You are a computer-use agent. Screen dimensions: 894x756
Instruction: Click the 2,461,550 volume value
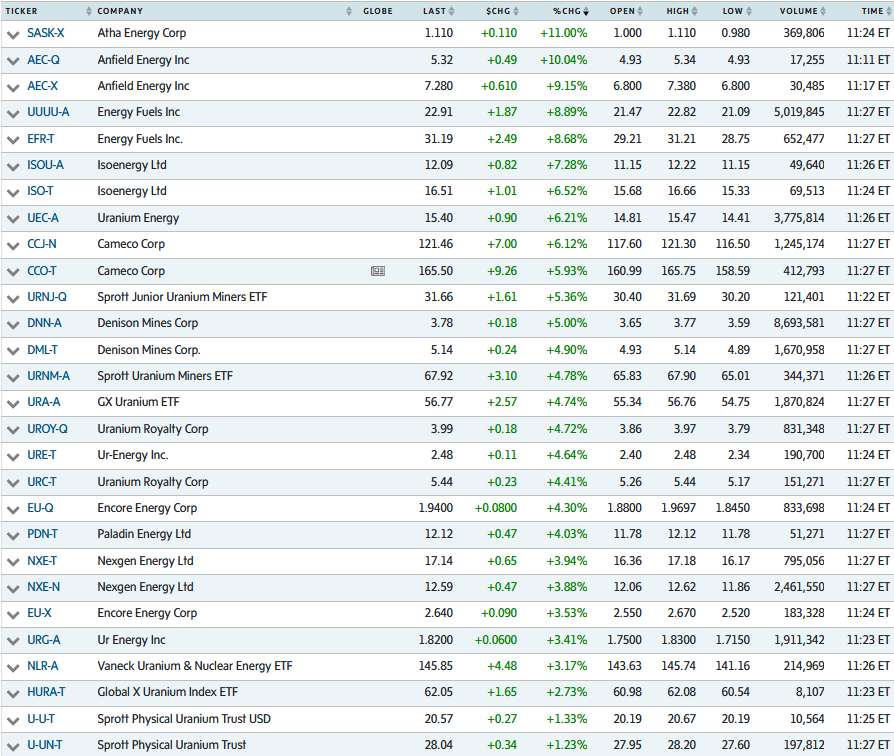(x=799, y=587)
